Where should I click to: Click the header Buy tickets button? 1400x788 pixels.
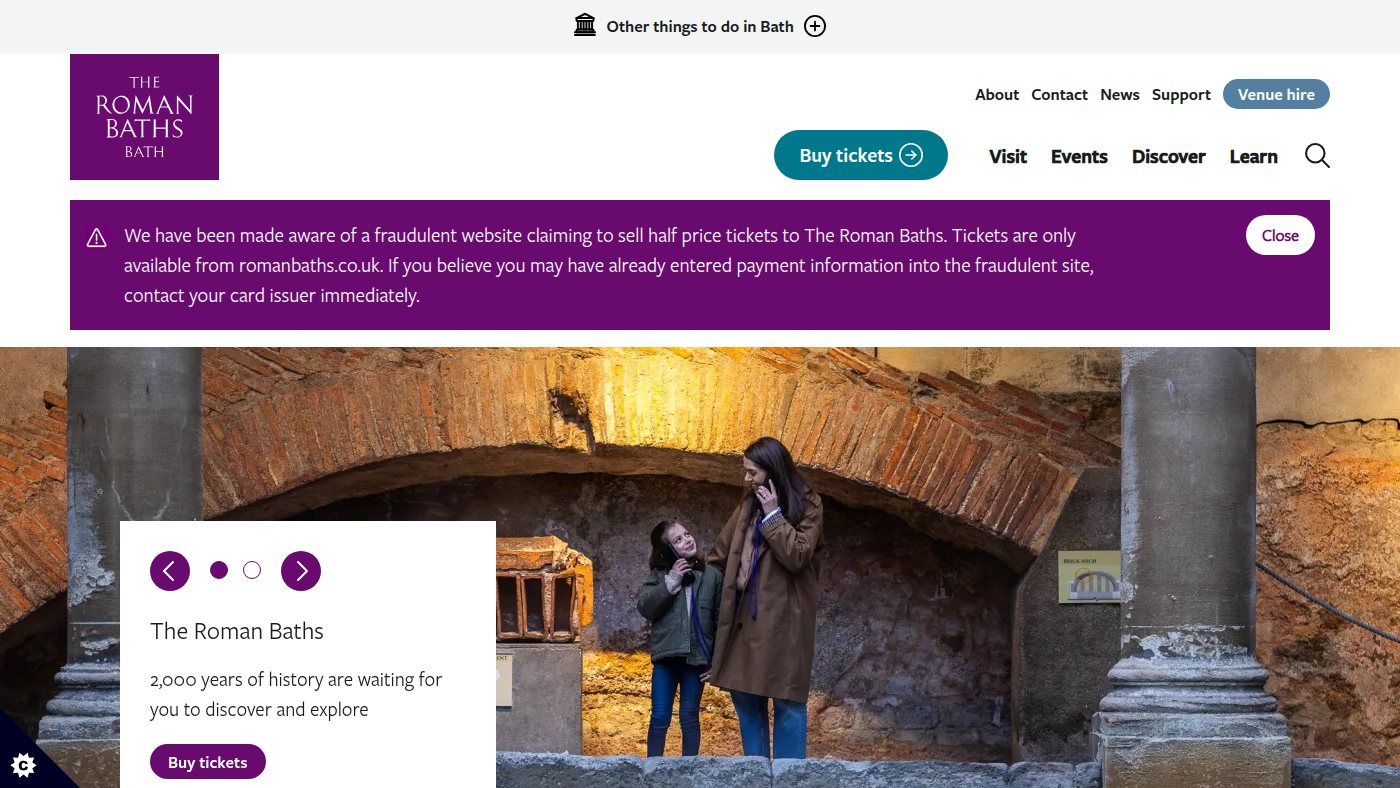pyautogui.click(x=861, y=155)
